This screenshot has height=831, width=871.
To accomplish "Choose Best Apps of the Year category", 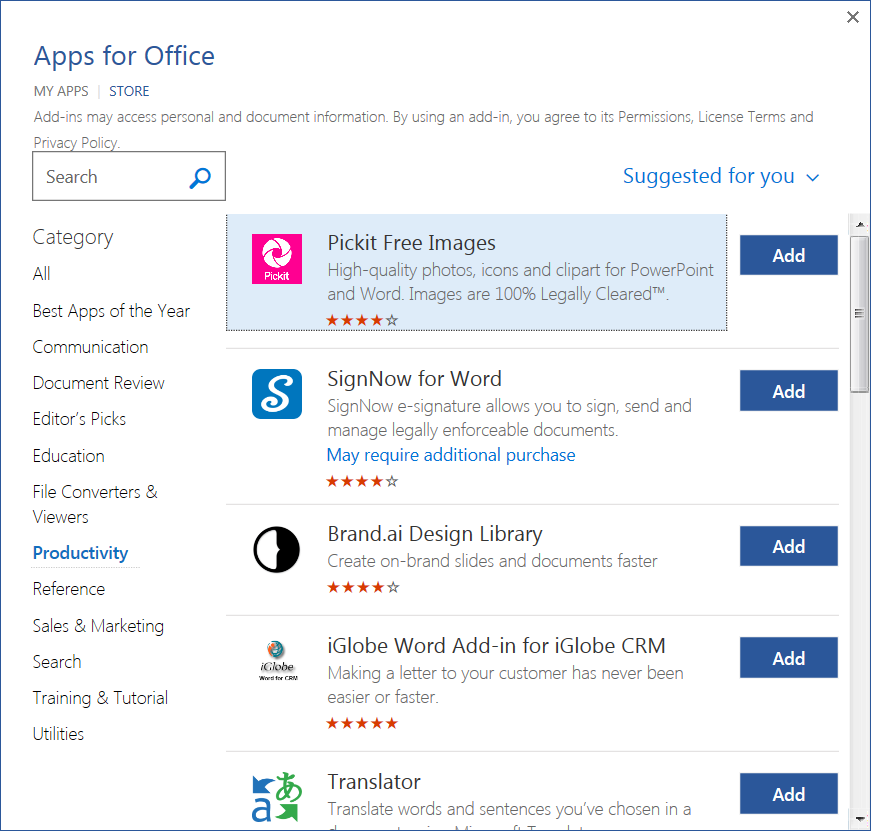I will coord(111,311).
